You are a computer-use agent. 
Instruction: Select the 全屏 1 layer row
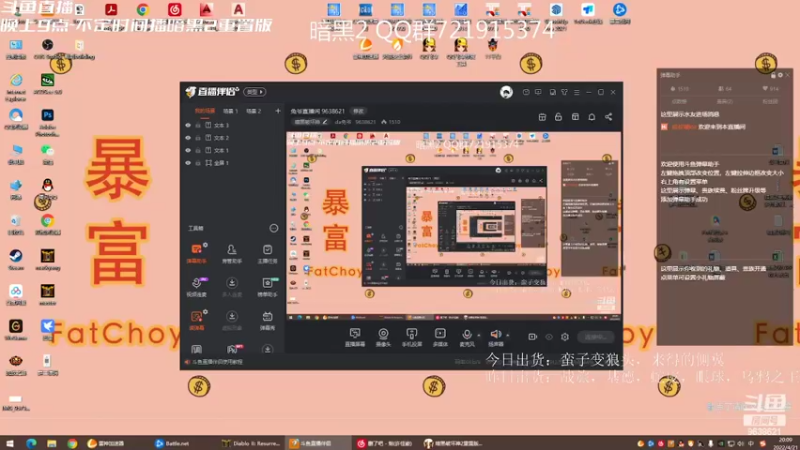tap(233, 163)
